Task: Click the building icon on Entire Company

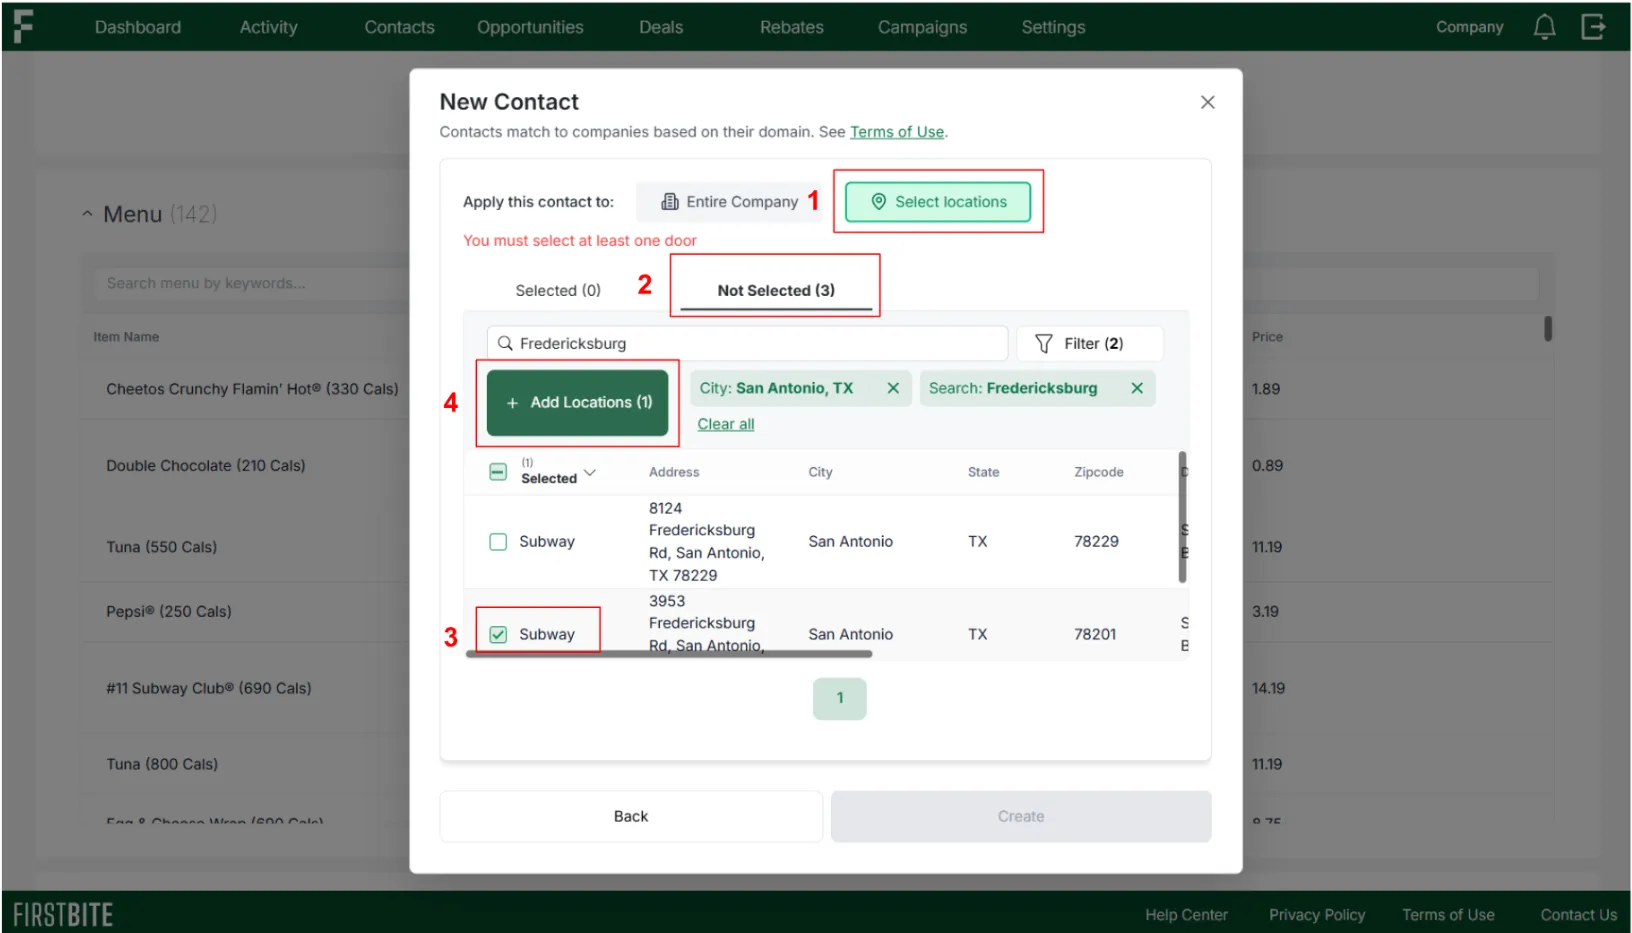Action: [669, 201]
